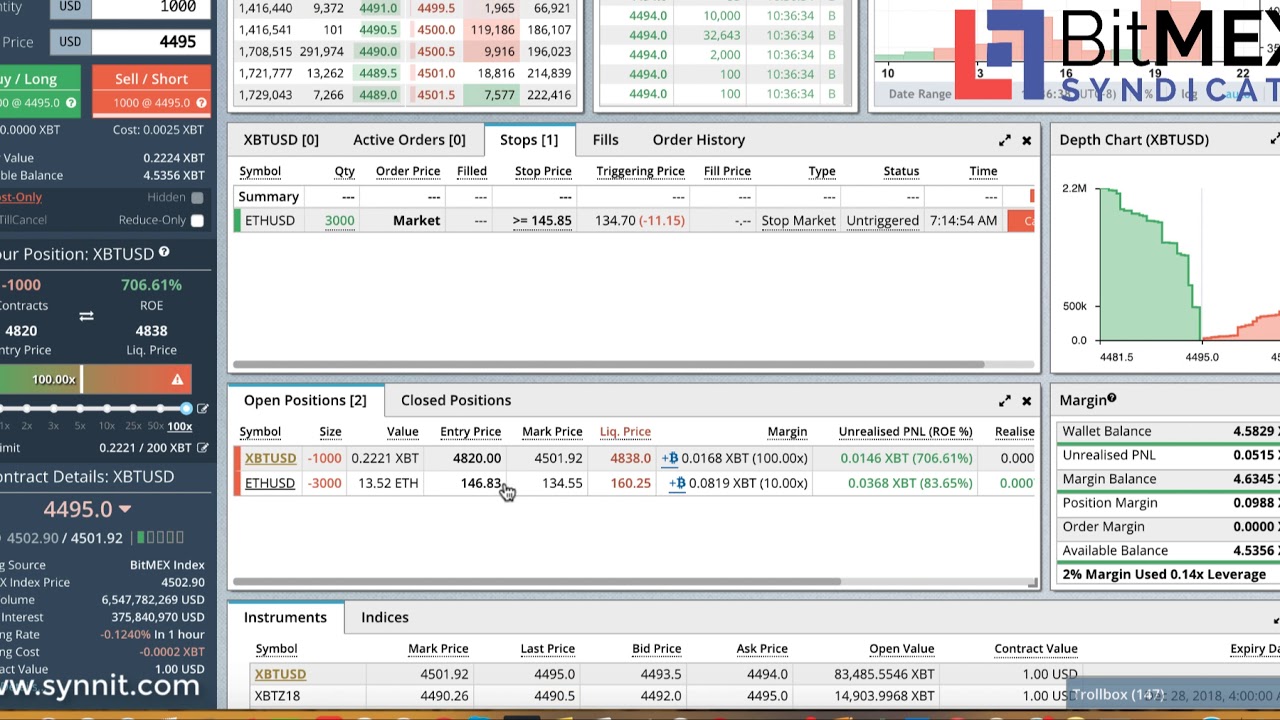This screenshot has height=720, width=1280.
Task: Click the 100x leverage slider handle
Action: 186,408
